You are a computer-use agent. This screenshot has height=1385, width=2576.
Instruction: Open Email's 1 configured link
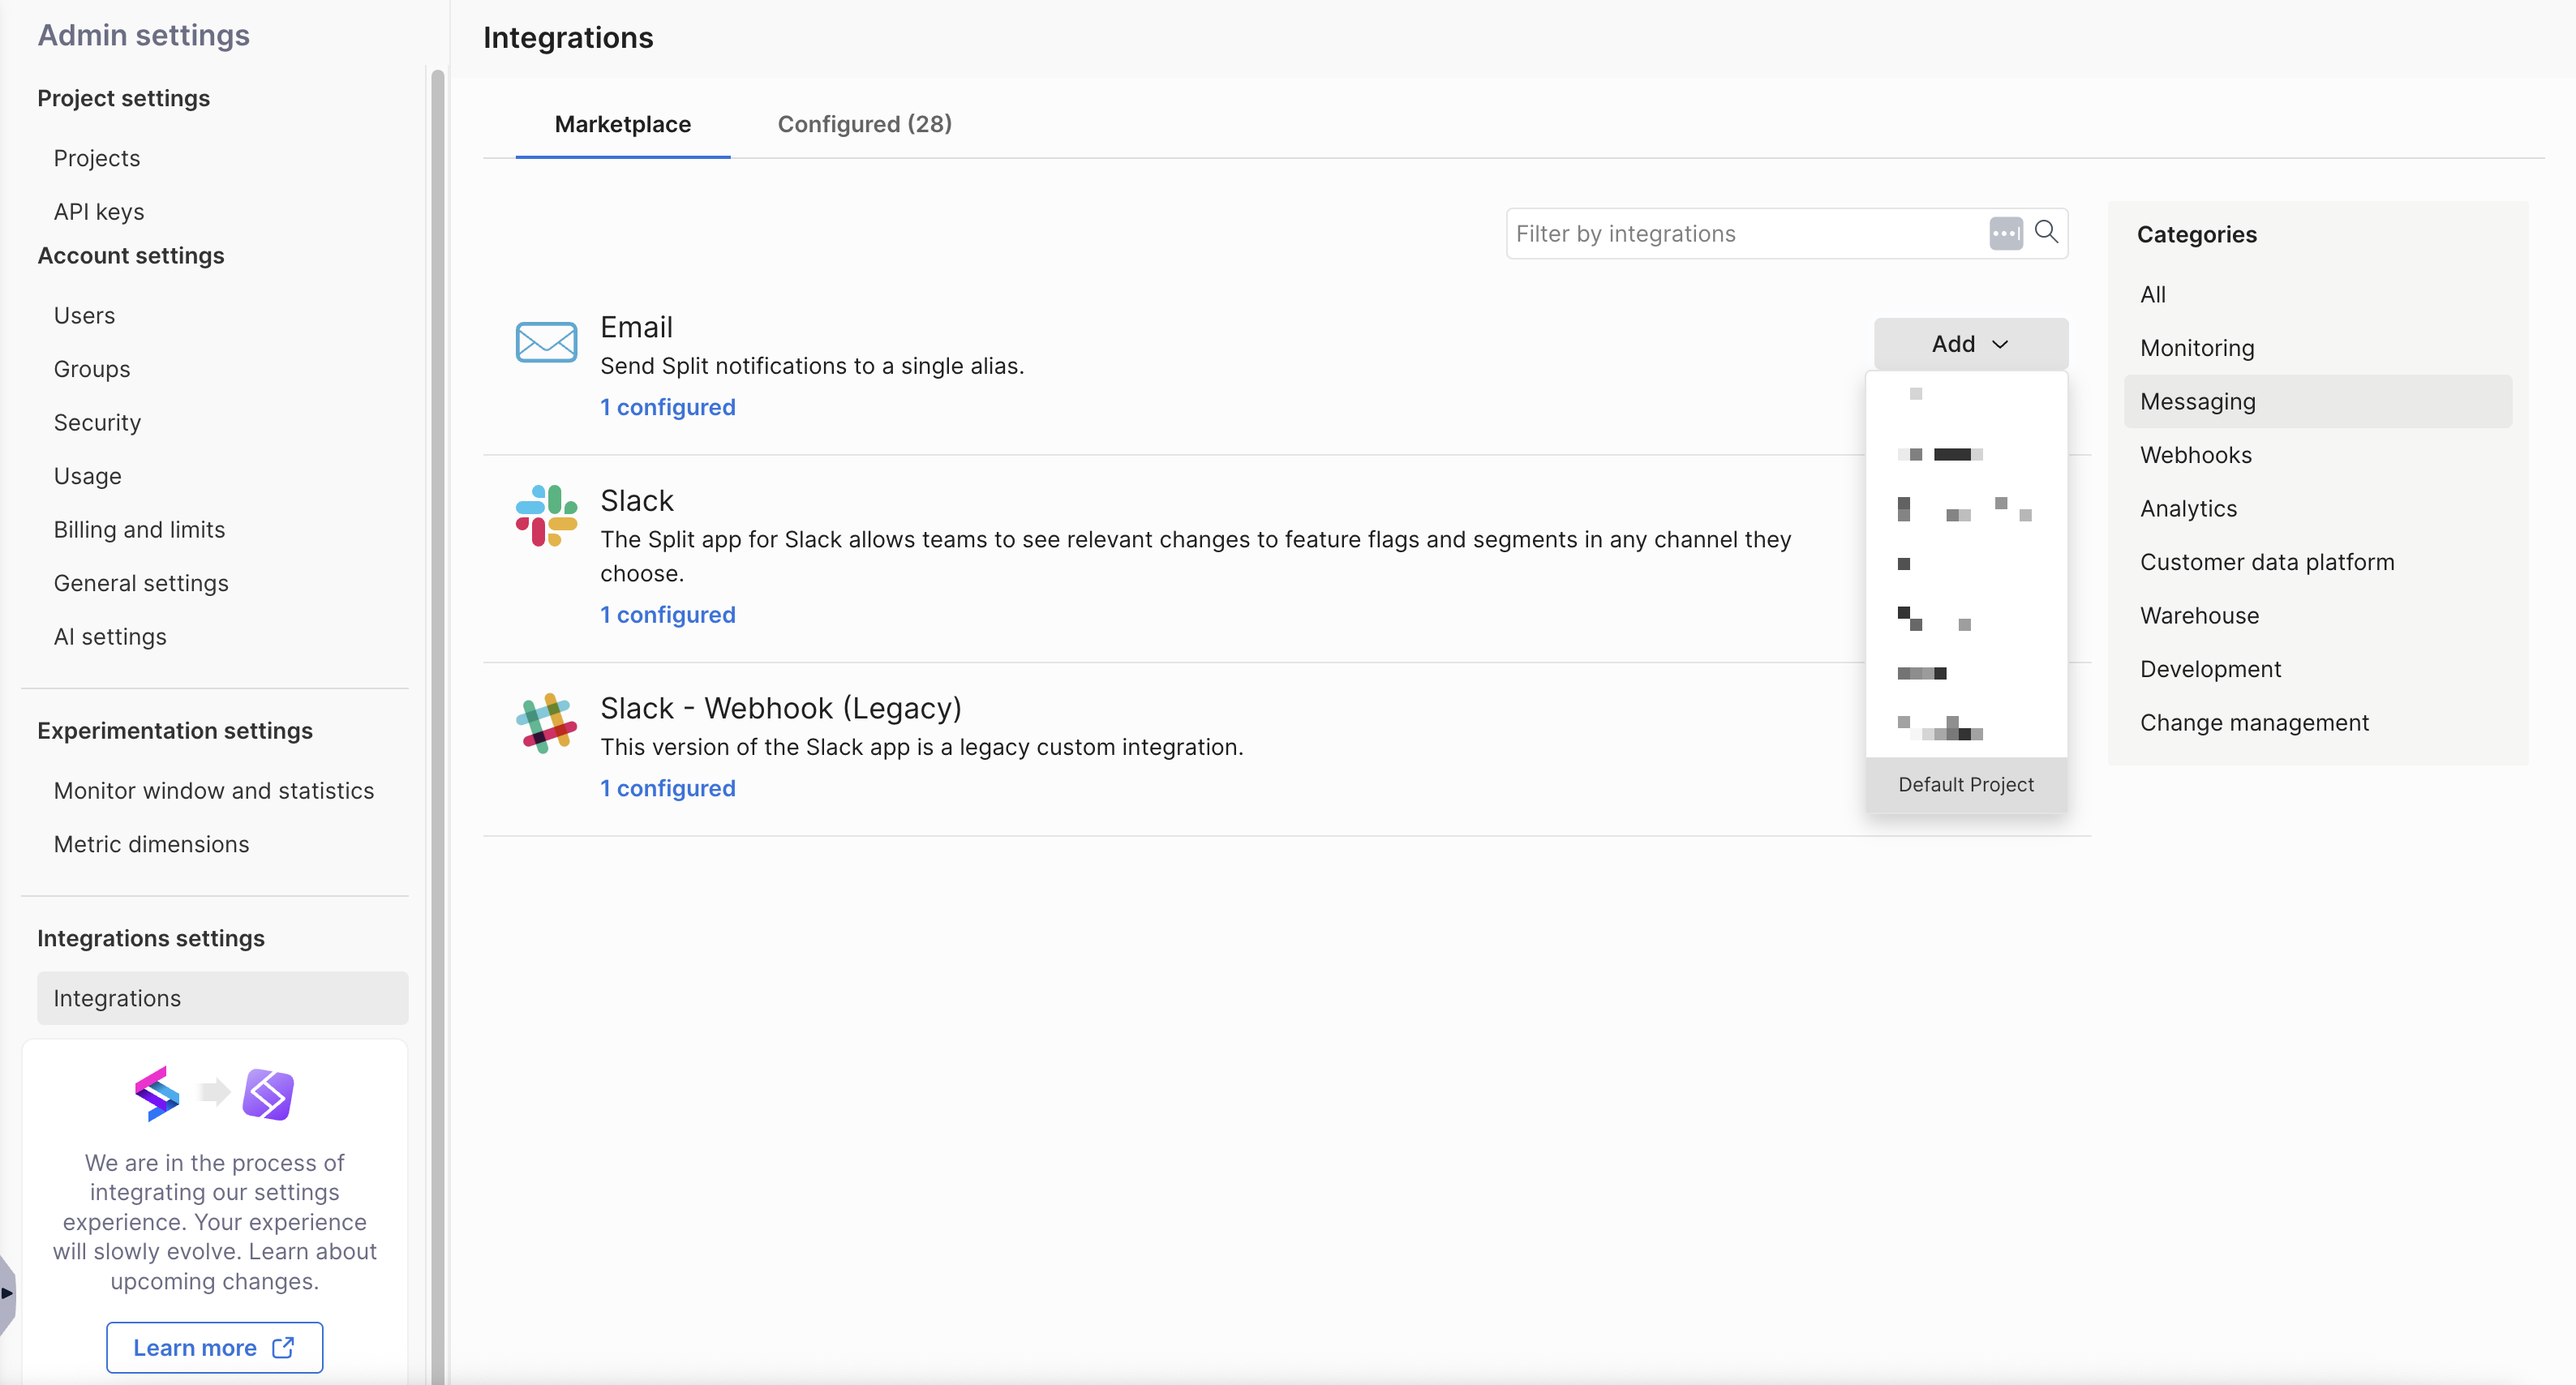(667, 407)
